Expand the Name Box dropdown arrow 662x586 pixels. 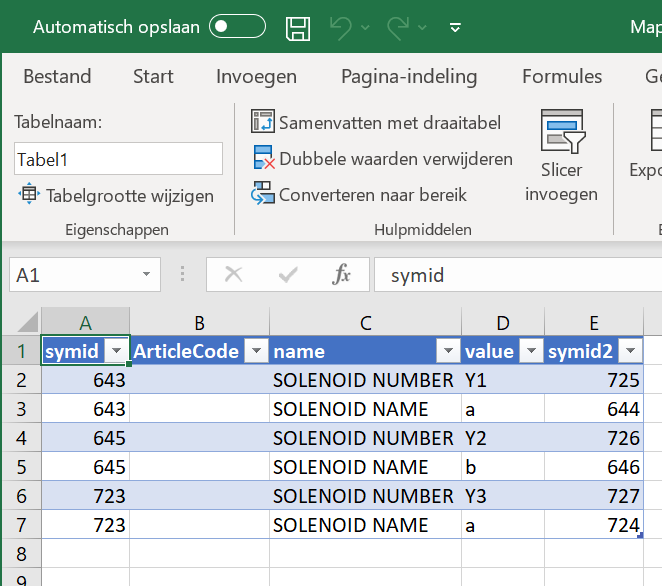[x=147, y=275]
